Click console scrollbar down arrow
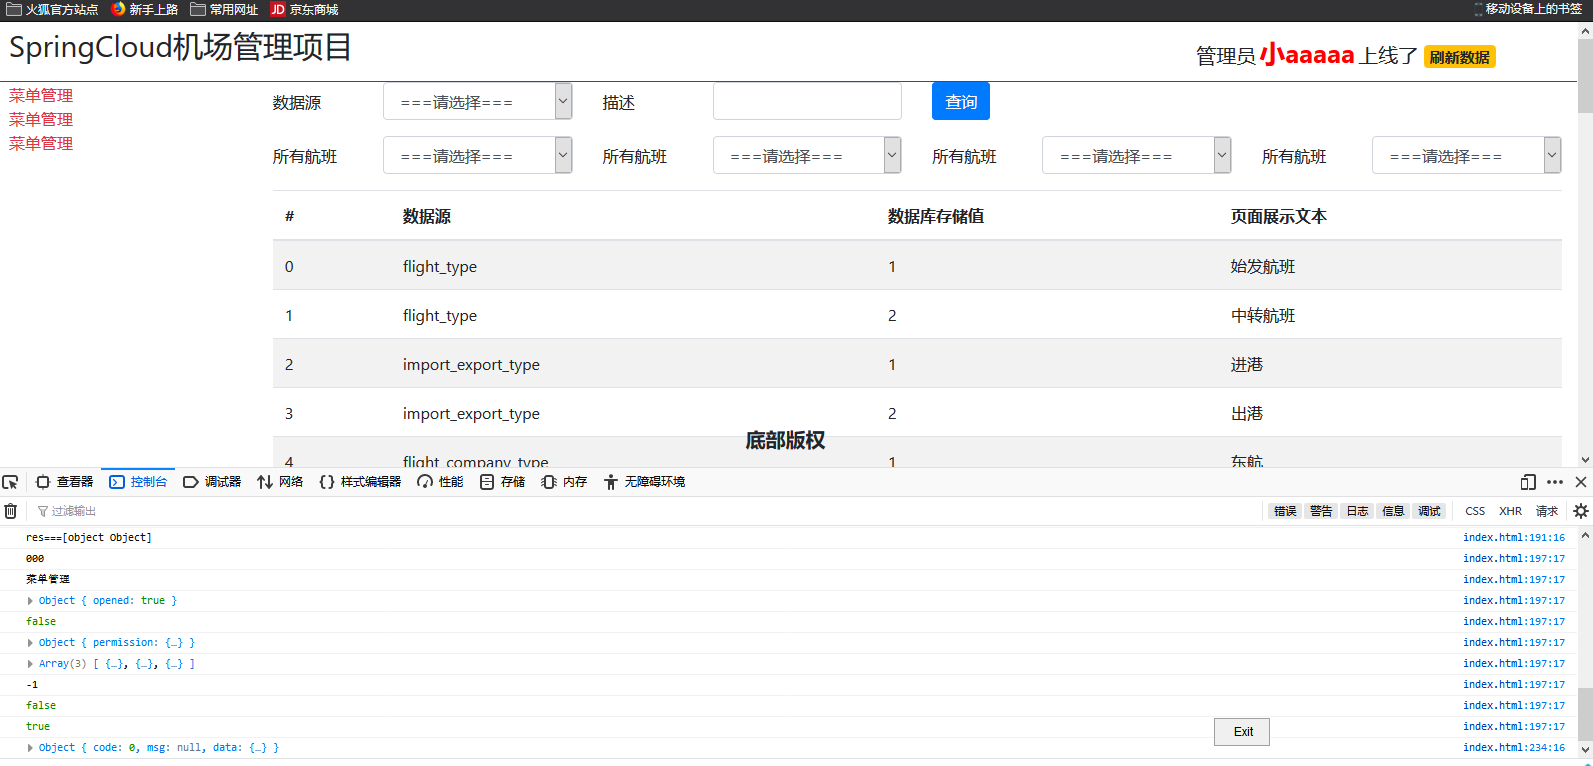The image size is (1593, 766). tap(1585, 749)
